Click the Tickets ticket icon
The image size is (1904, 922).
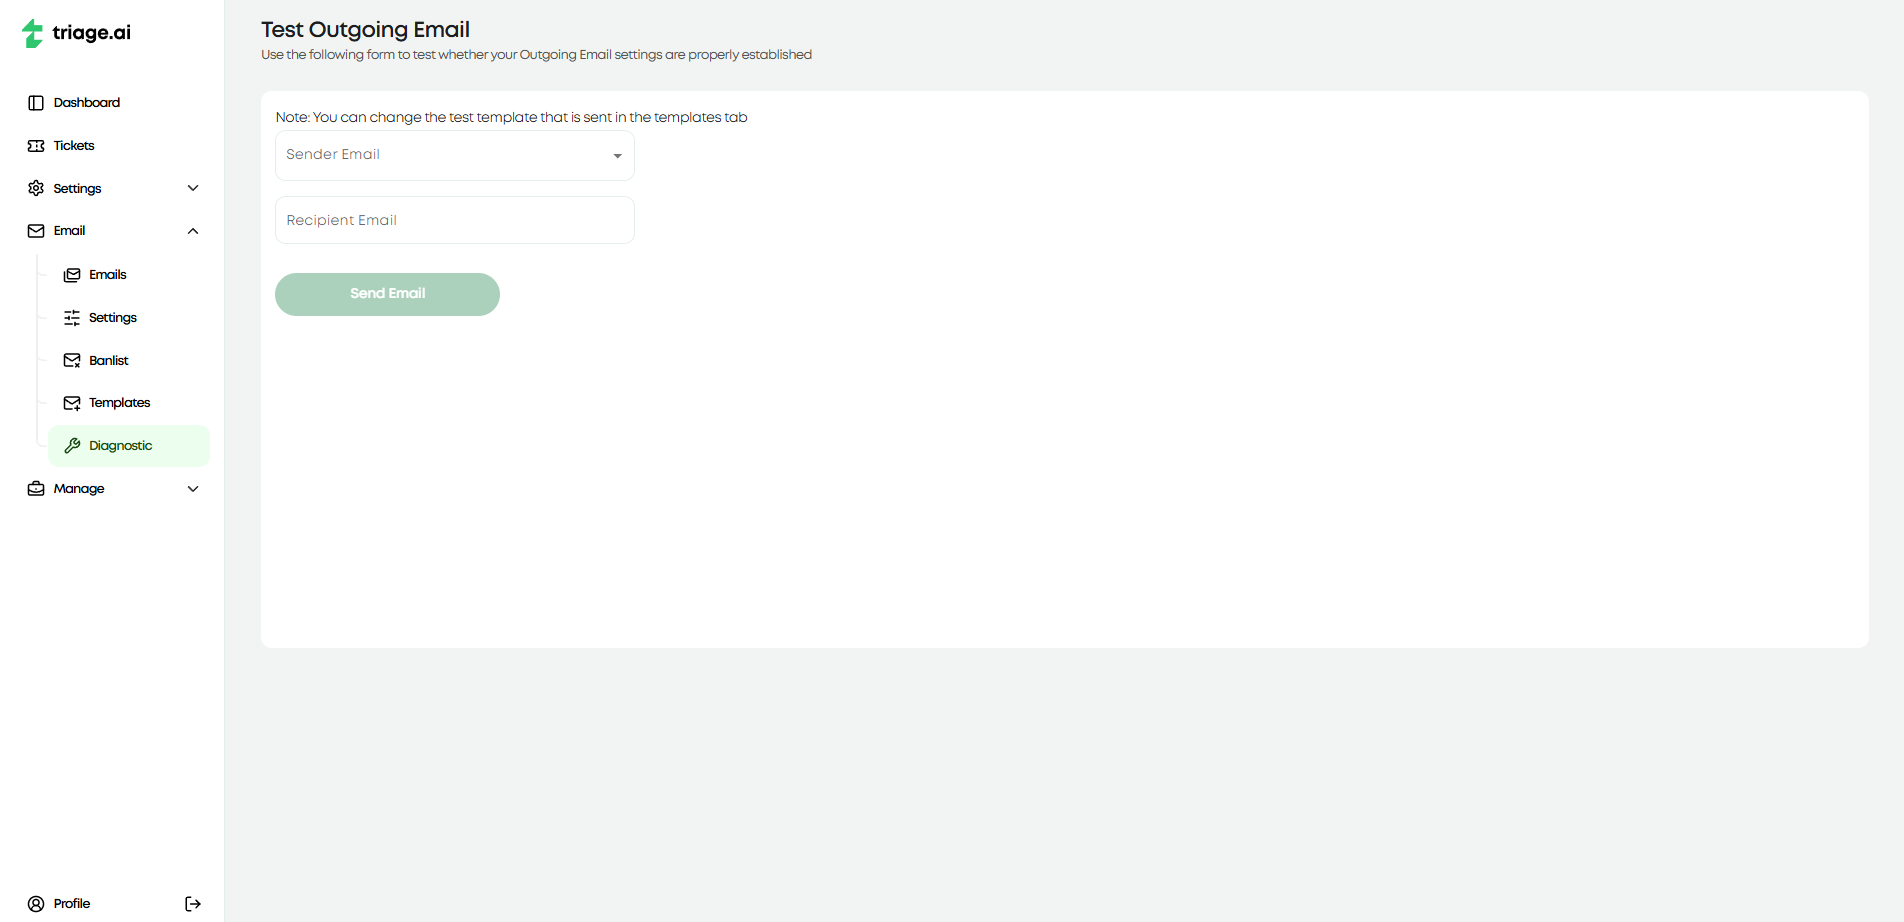coord(34,145)
